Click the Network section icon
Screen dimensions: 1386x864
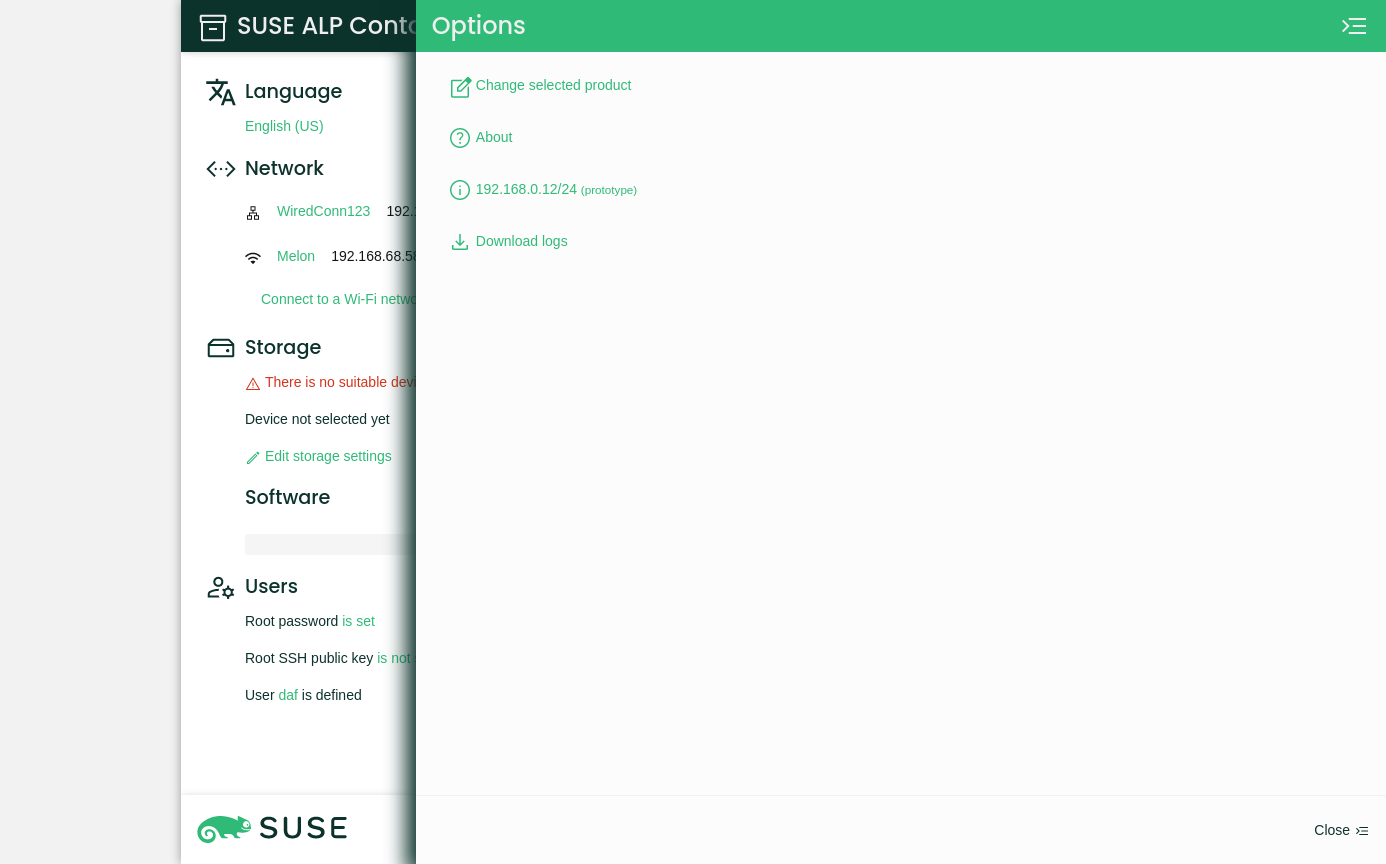220,169
